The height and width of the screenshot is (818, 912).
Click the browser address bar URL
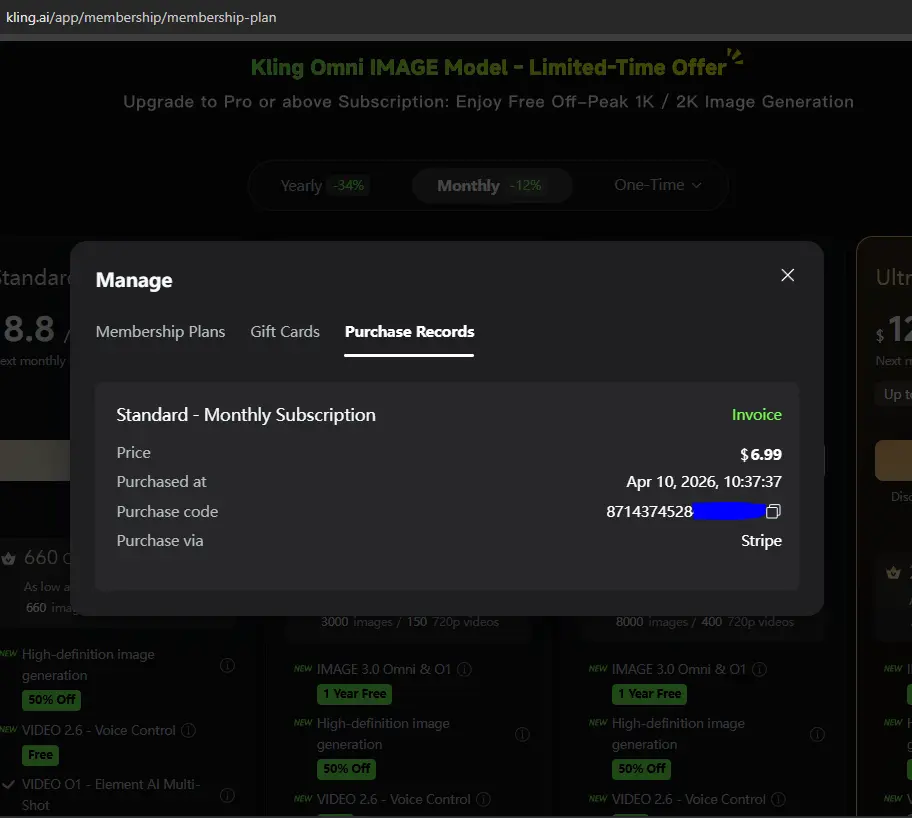141,17
